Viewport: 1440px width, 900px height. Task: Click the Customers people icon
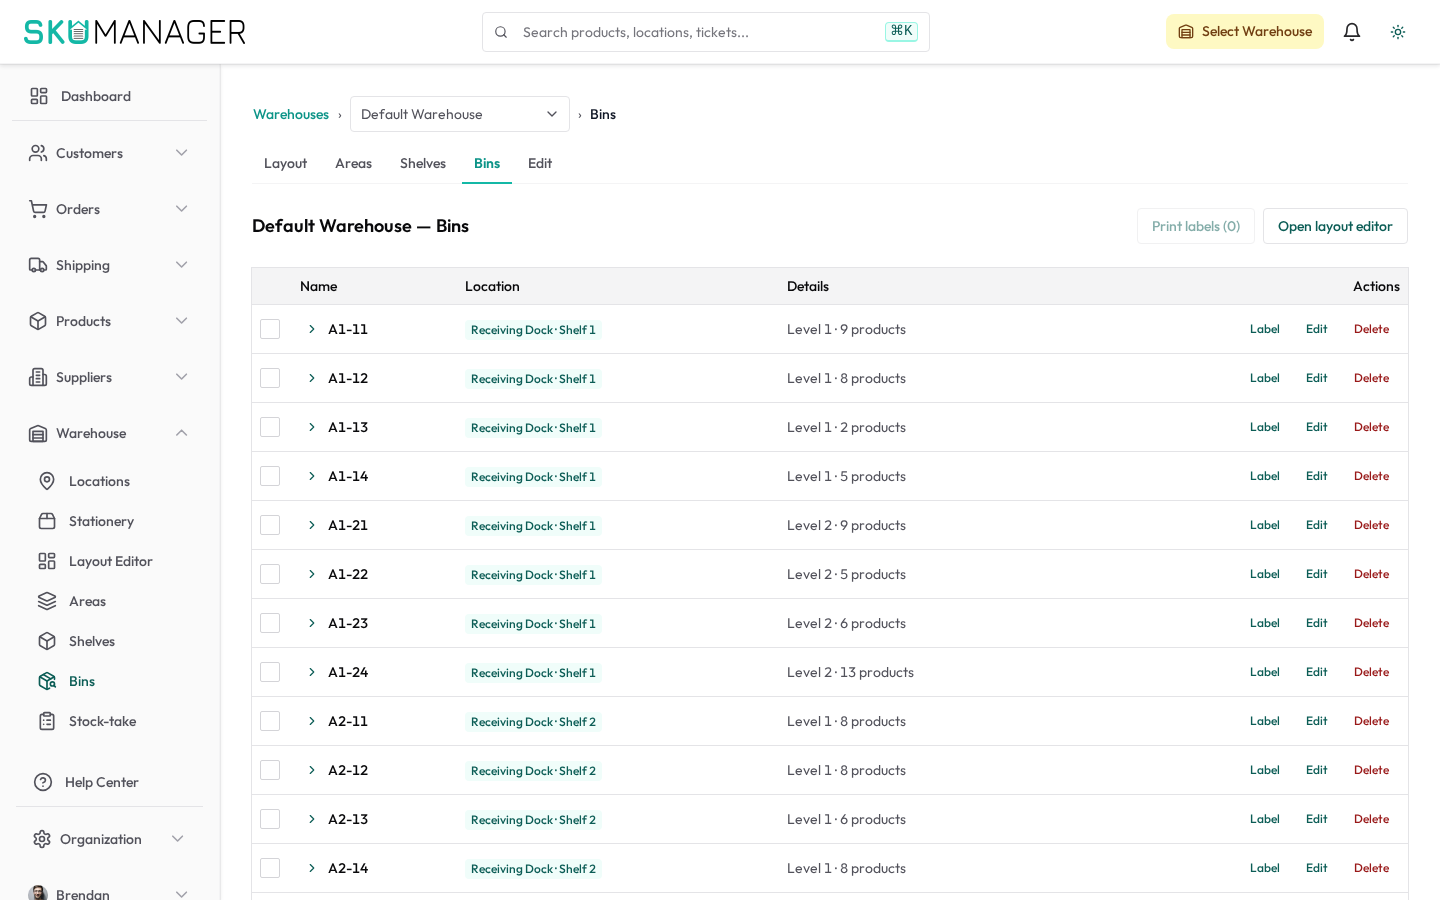[38, 153]
